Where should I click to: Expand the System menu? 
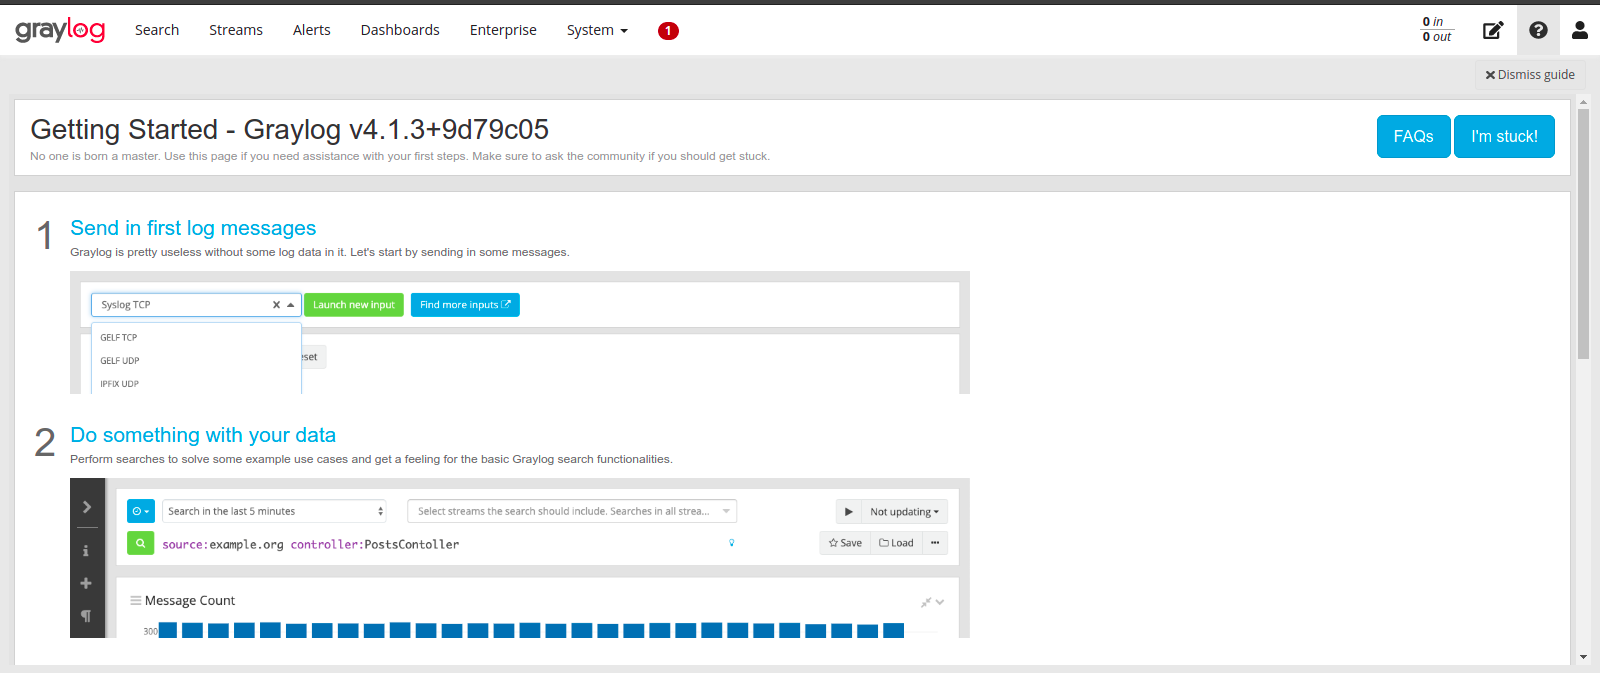point(597,30)
